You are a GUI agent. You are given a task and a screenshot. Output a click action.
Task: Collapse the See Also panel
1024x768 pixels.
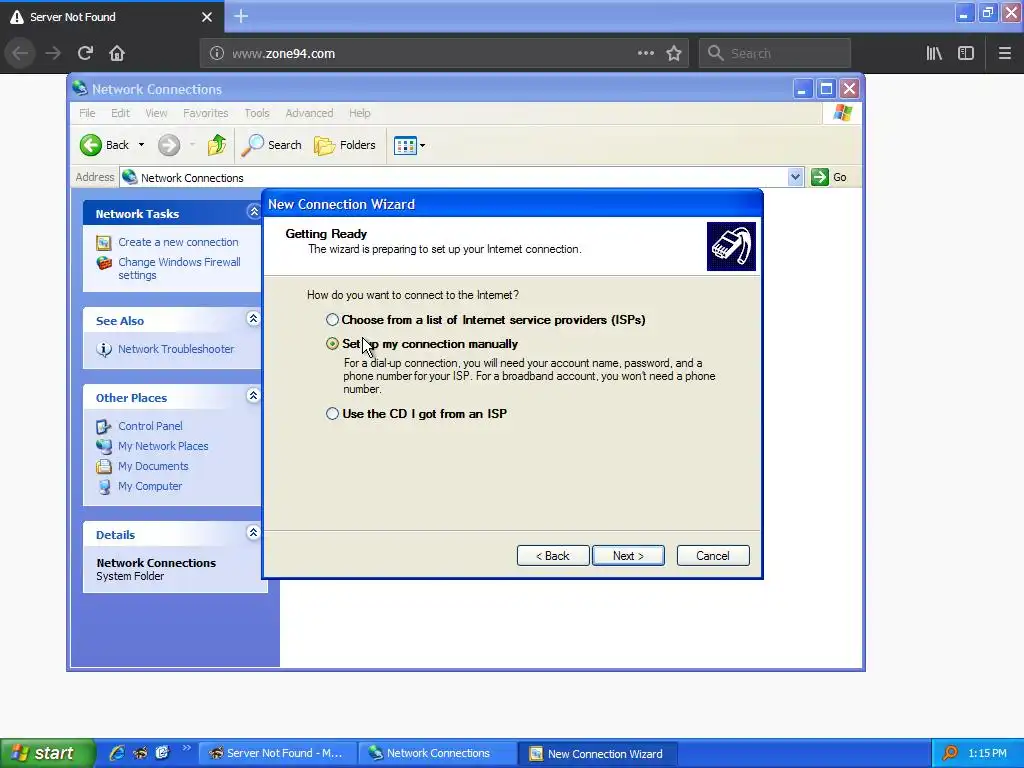pyautogui.click(x=253, y=319)
